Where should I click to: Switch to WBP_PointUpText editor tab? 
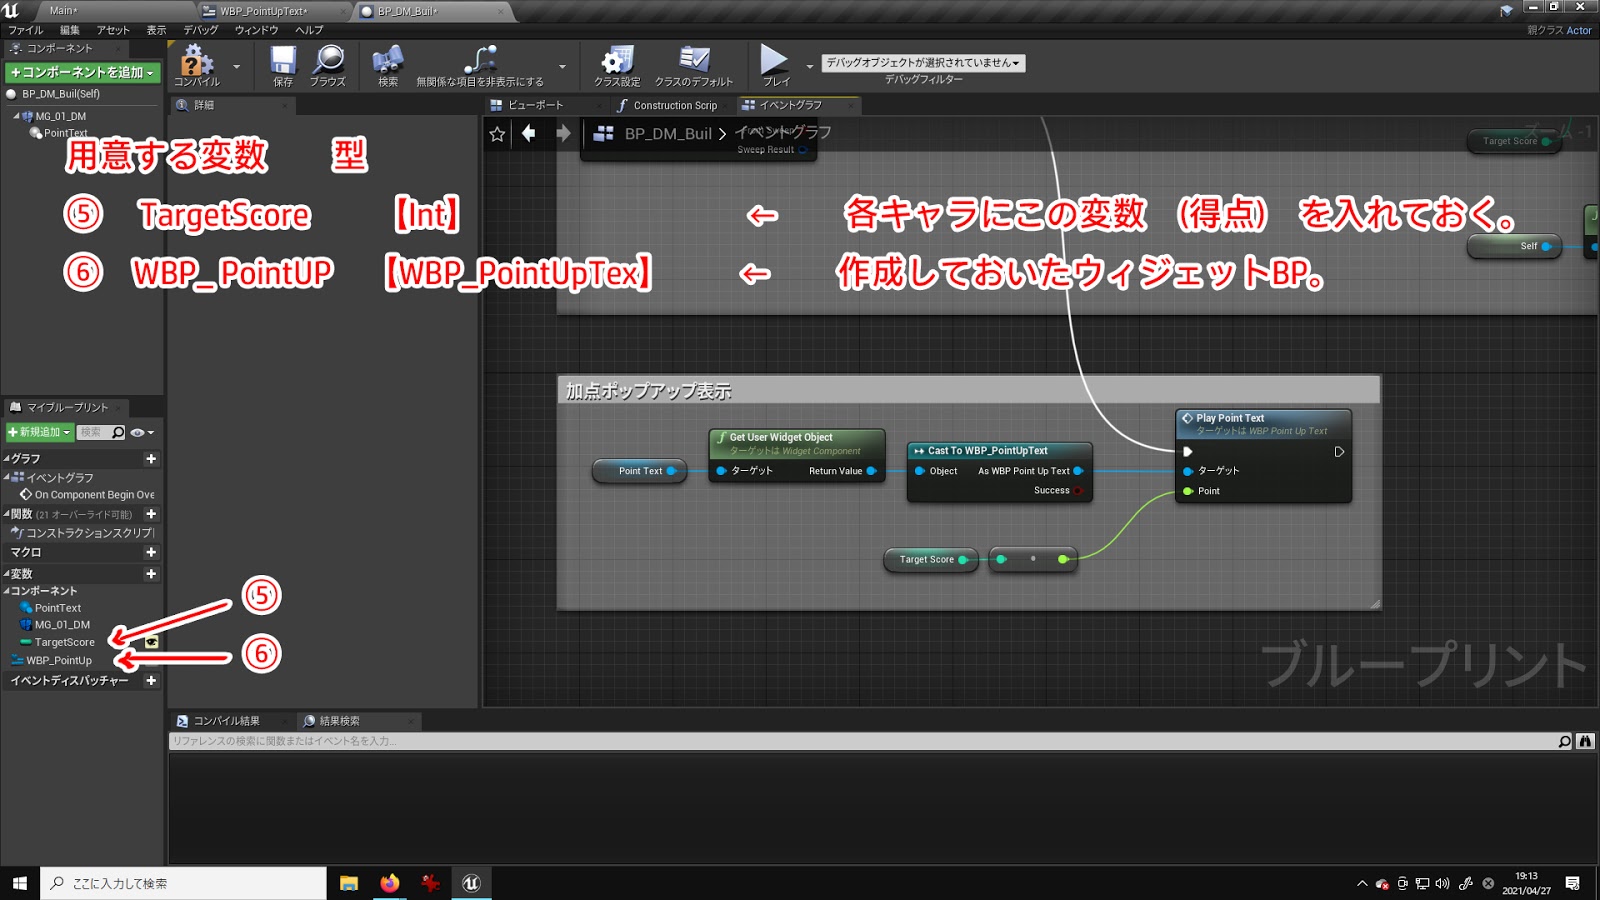pos(264,11)
